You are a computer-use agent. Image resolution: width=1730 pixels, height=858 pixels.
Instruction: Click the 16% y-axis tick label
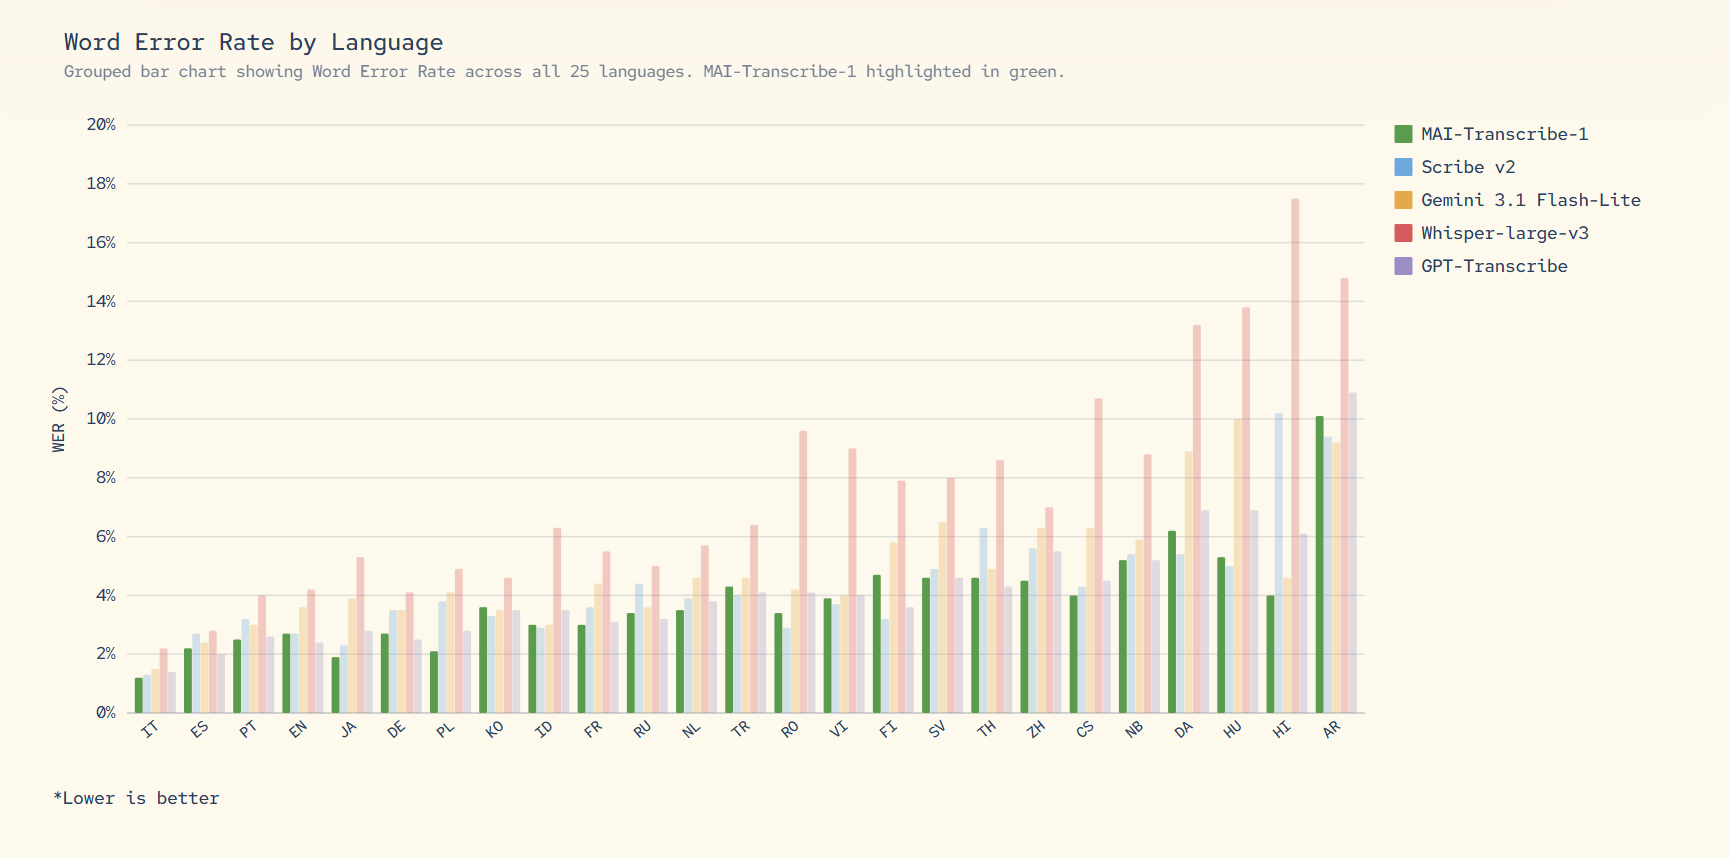point(101,243)
